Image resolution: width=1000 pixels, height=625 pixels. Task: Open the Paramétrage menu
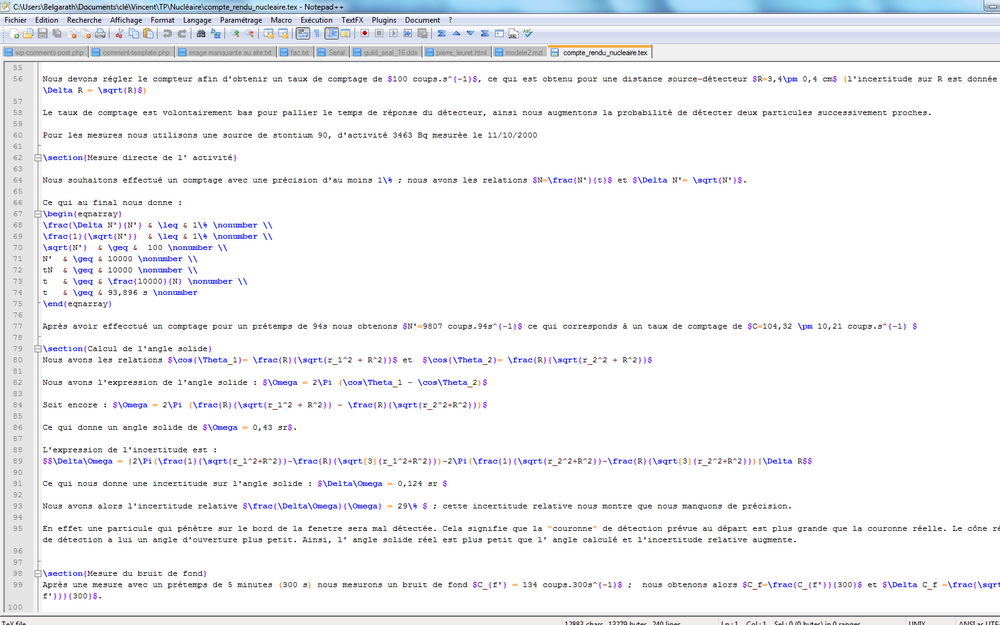[241, 19]
